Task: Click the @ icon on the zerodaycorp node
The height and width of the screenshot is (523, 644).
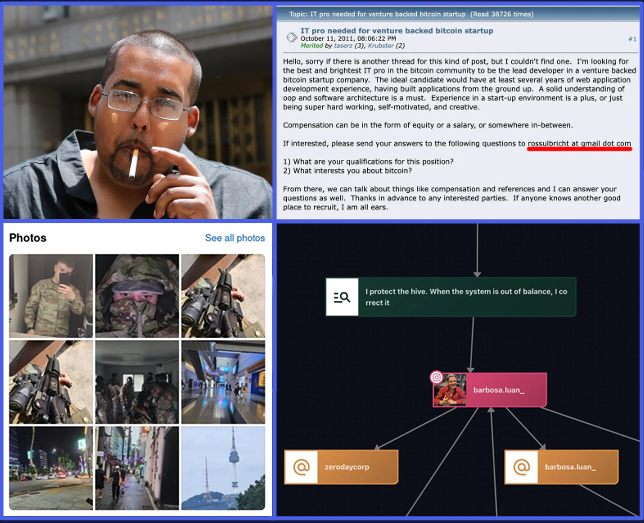Action: [301, 466]
